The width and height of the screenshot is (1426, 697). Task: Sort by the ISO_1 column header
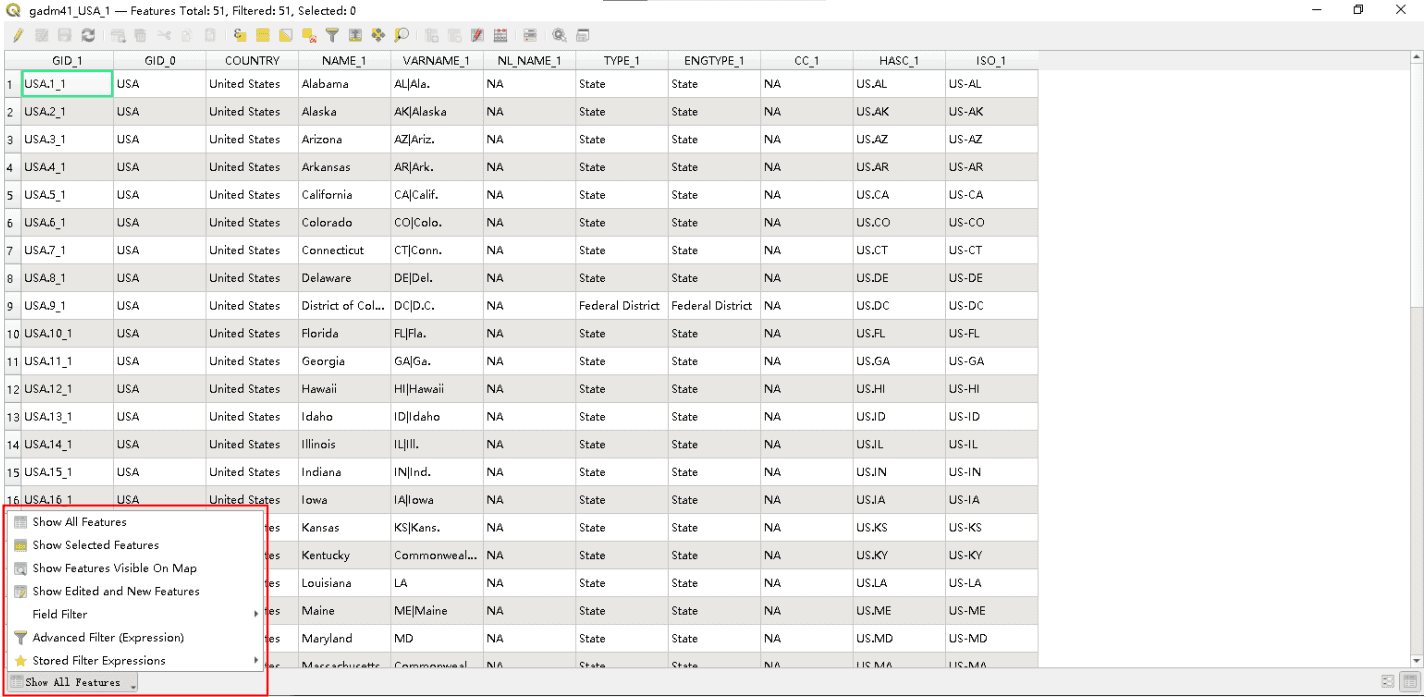pos(991,61)
